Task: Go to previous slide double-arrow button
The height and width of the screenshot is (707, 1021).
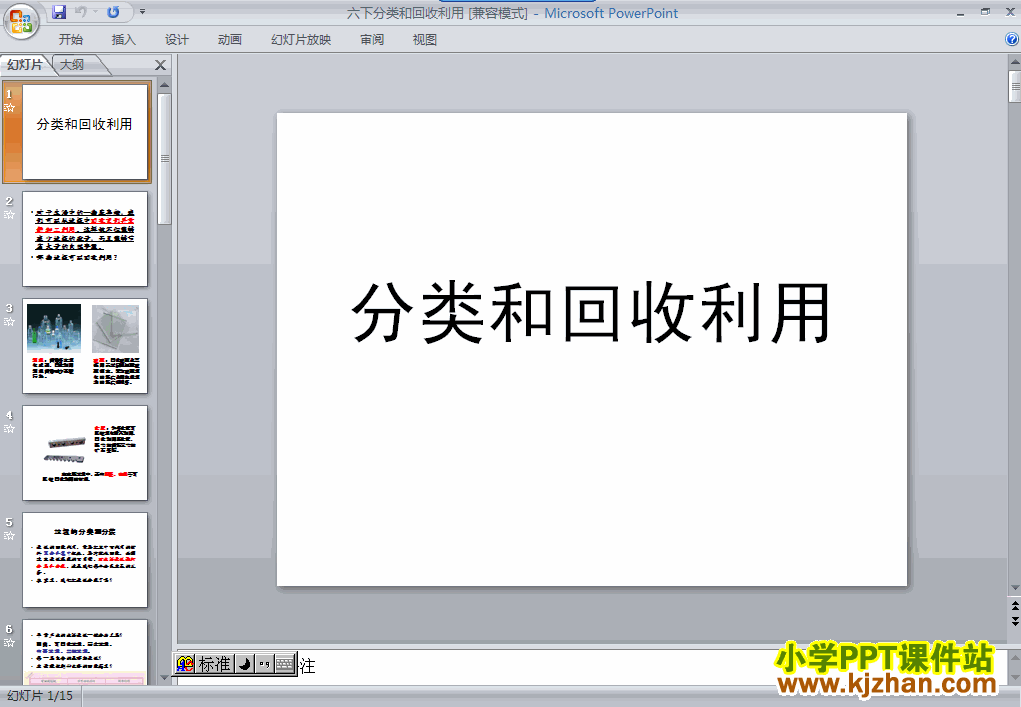Action: 1014,605
